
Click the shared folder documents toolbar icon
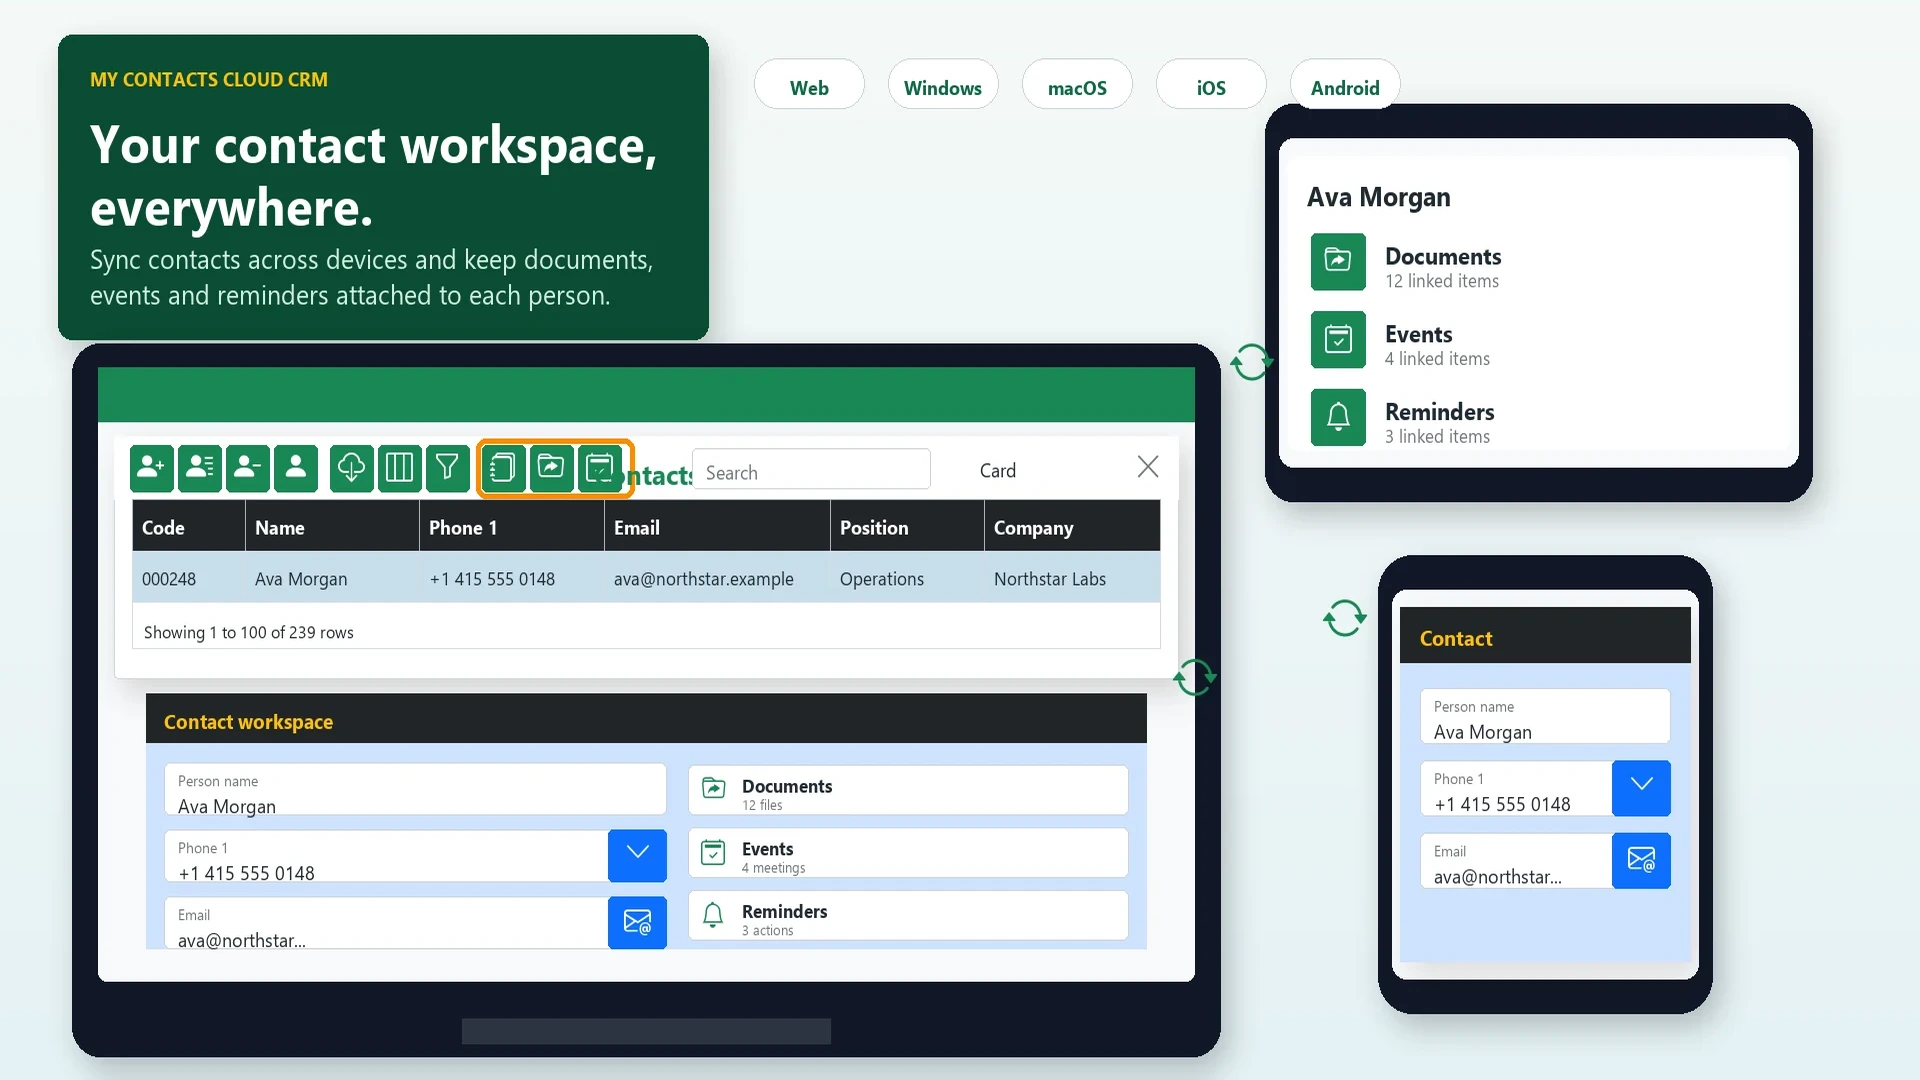[551, 467]
